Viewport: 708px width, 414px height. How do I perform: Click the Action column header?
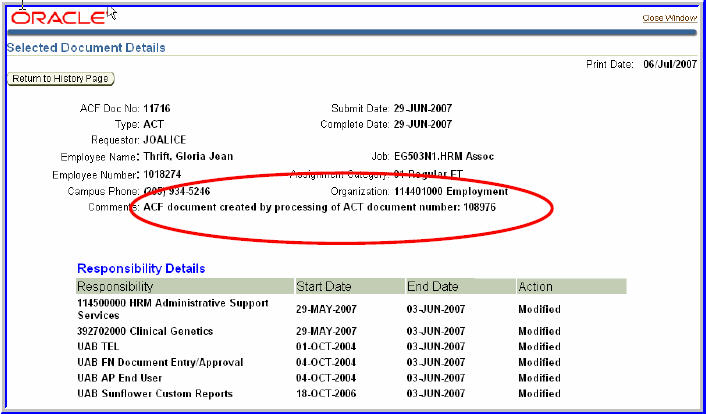(x=535, y=287)
